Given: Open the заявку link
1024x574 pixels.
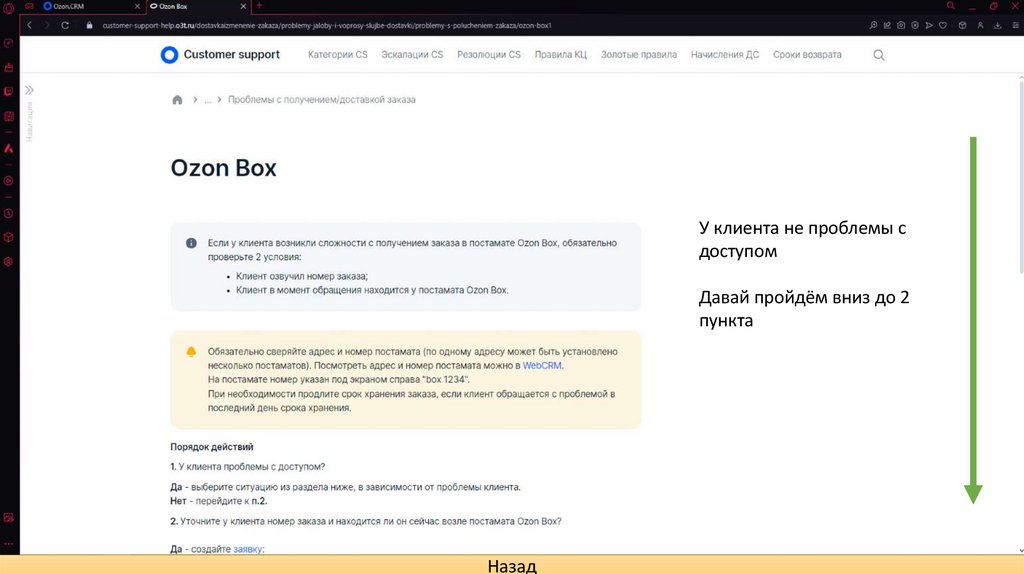Looking at the screenshot, I should [248, 549].
